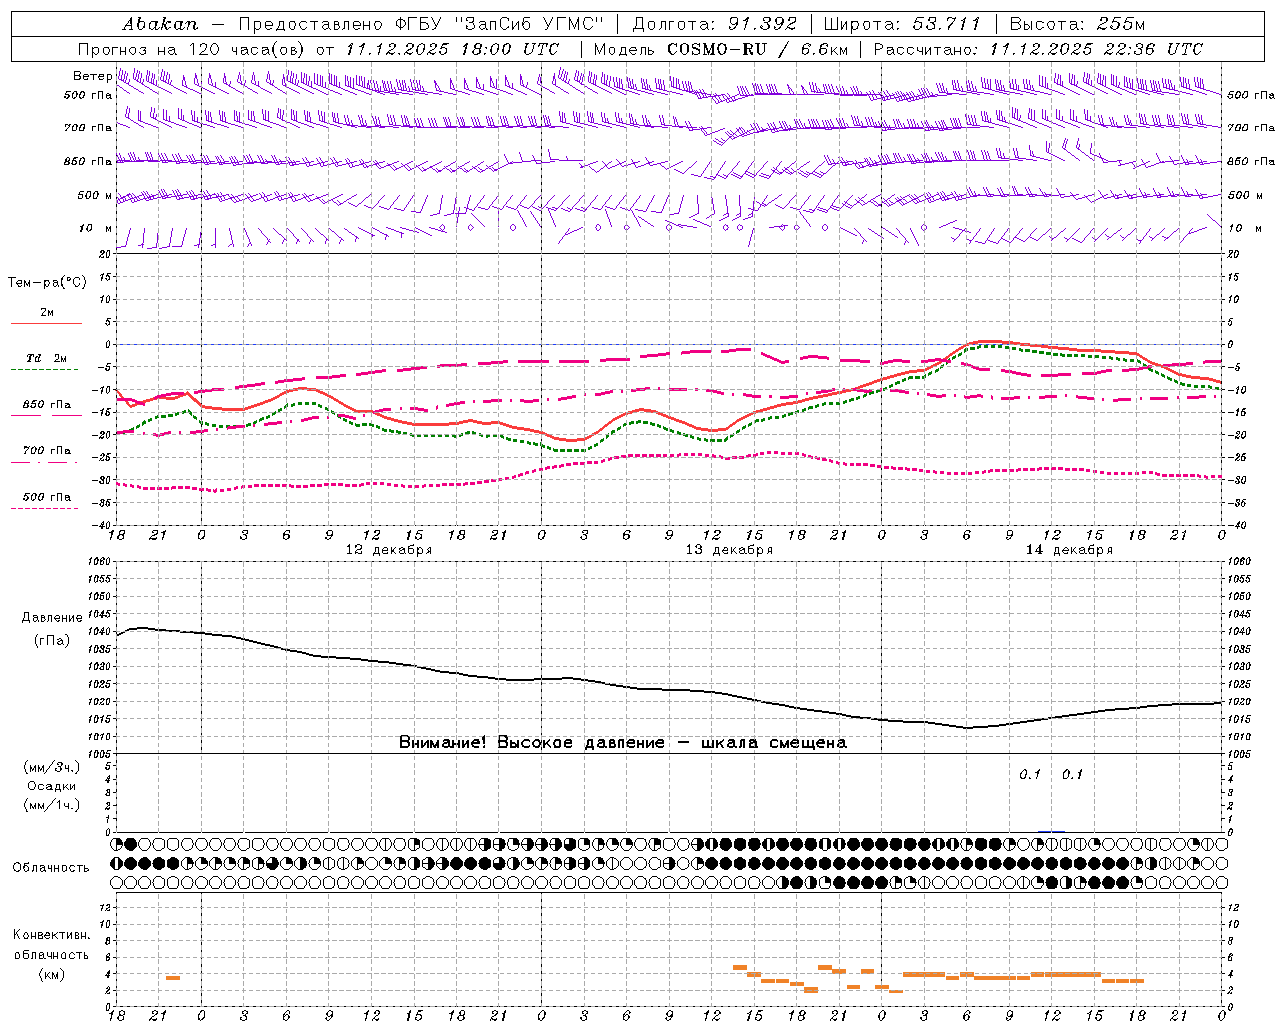Click the 10 м wind level label on left
Screen dimensions: 1280x1024
pos(95,228)
